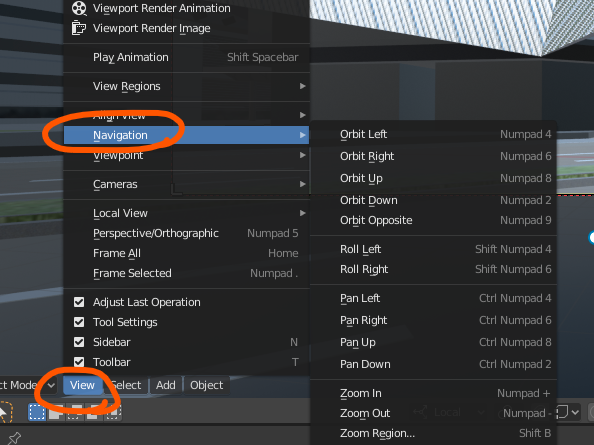Image resolution: width=594 pixels, height=445 pixels.
Task: Choose Zoom Out
Action: [433, 413]
